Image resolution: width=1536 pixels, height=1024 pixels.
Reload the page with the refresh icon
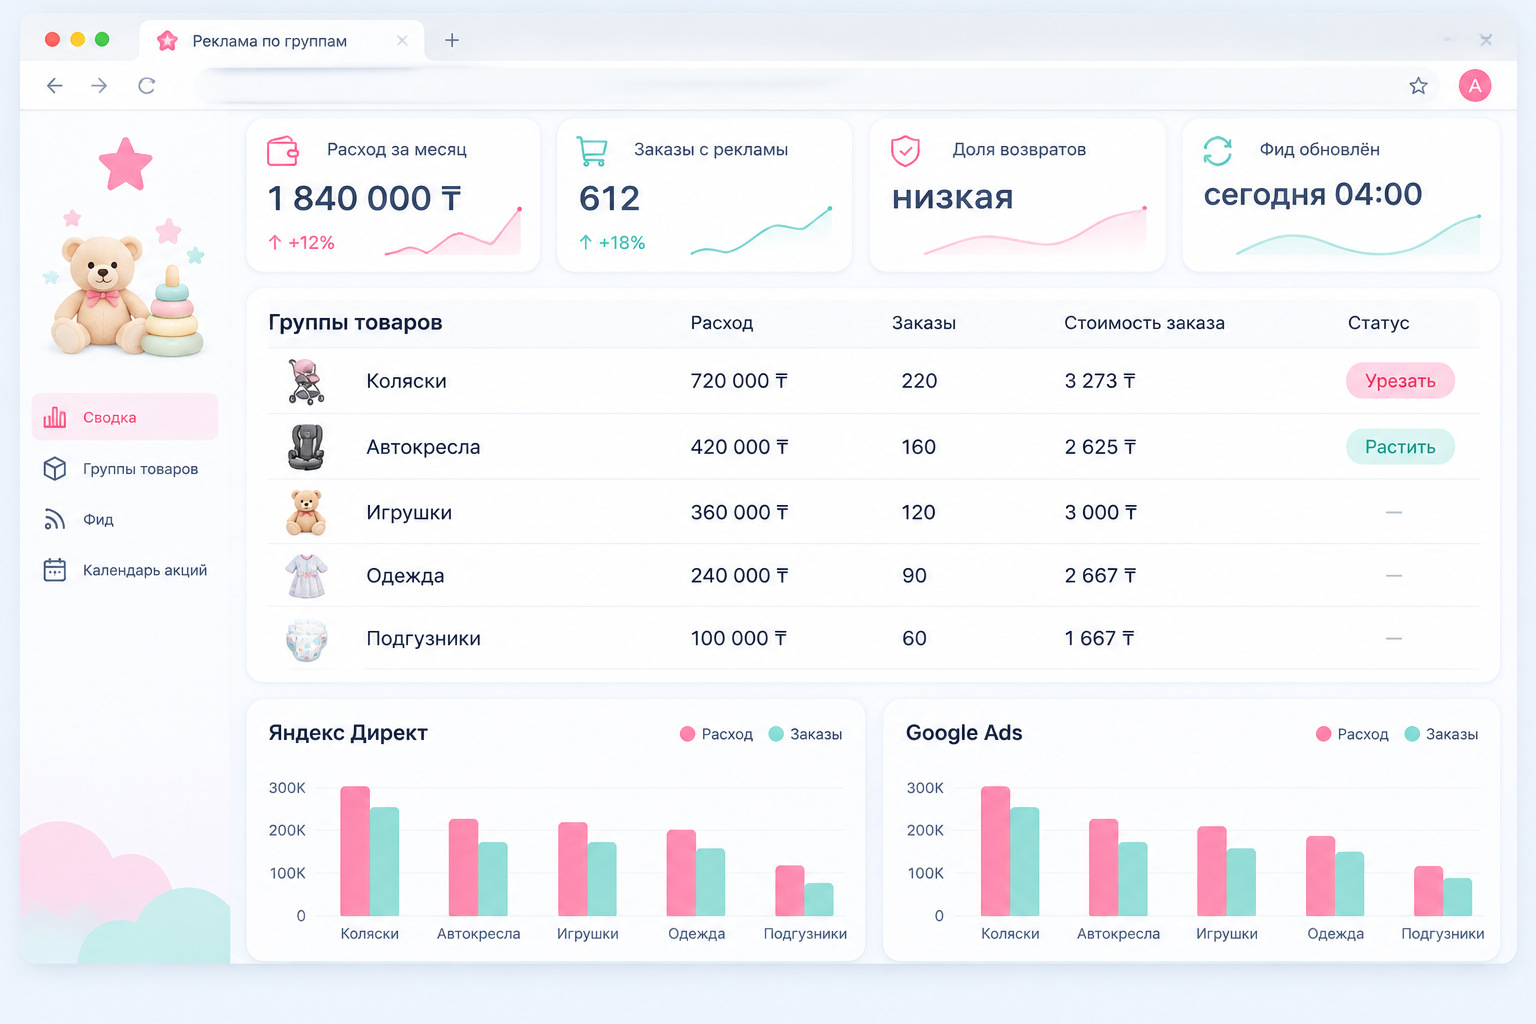pos(146,86)
